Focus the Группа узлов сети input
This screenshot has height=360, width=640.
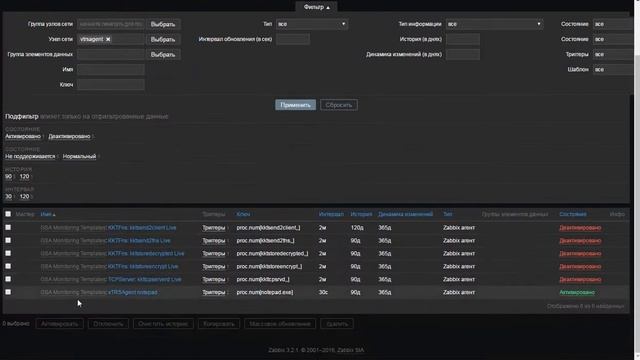[111, 24]
